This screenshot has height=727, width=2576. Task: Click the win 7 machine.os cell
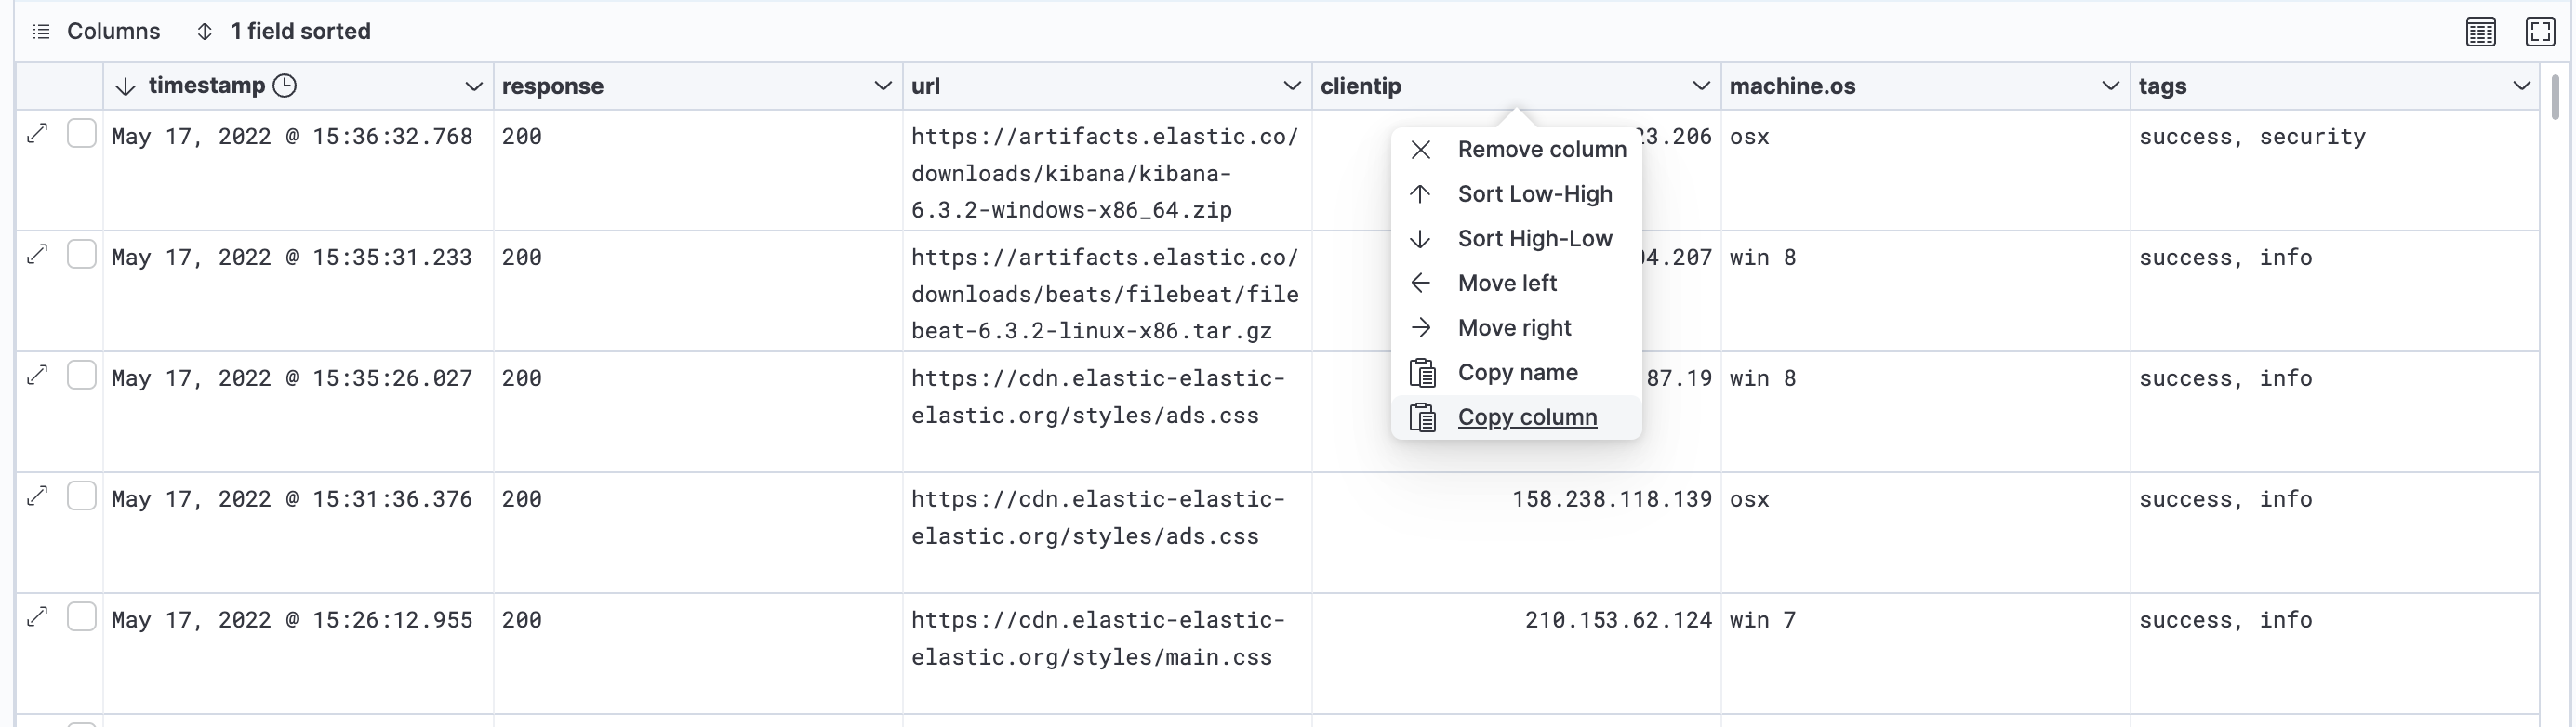(1925, 654)
